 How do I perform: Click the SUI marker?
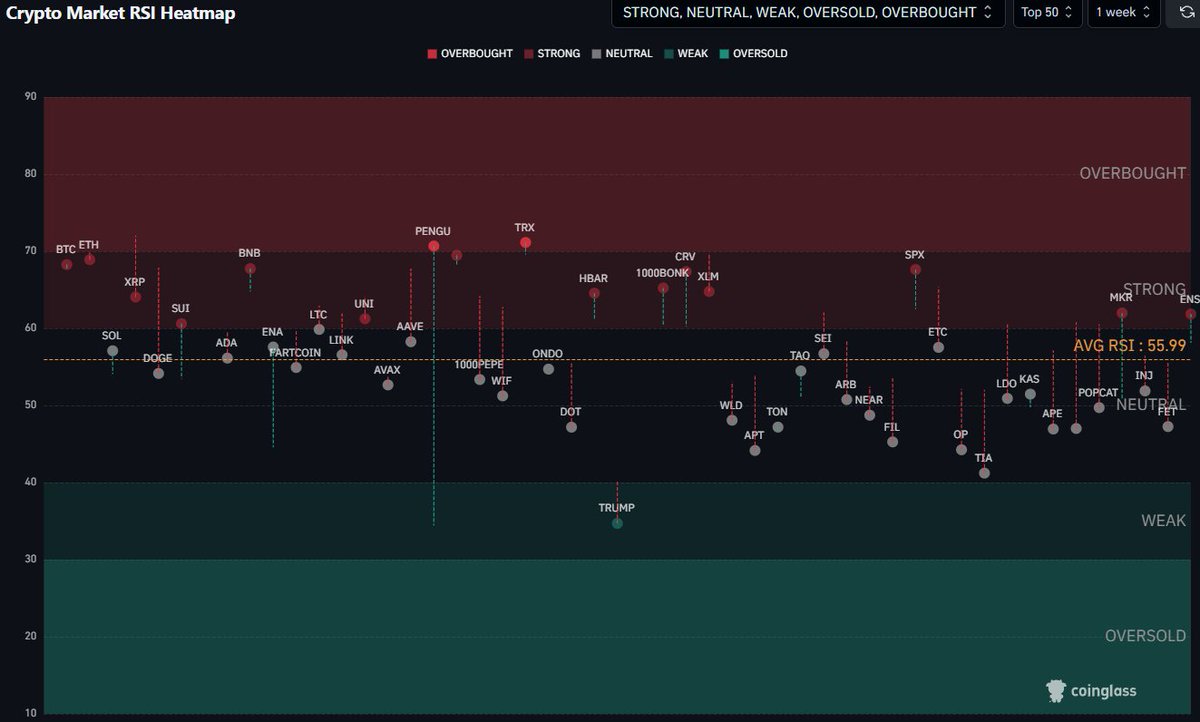181,324
